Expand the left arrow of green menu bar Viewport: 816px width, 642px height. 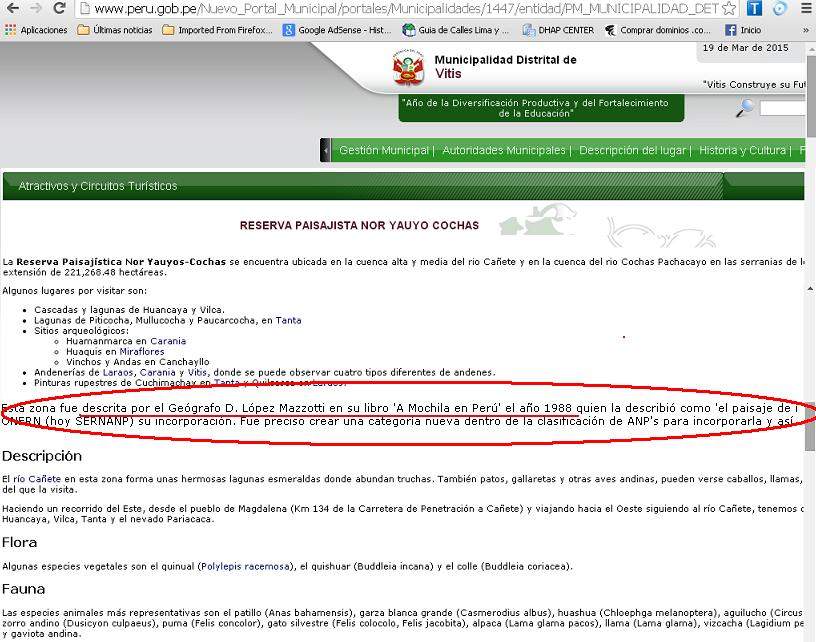325,150
